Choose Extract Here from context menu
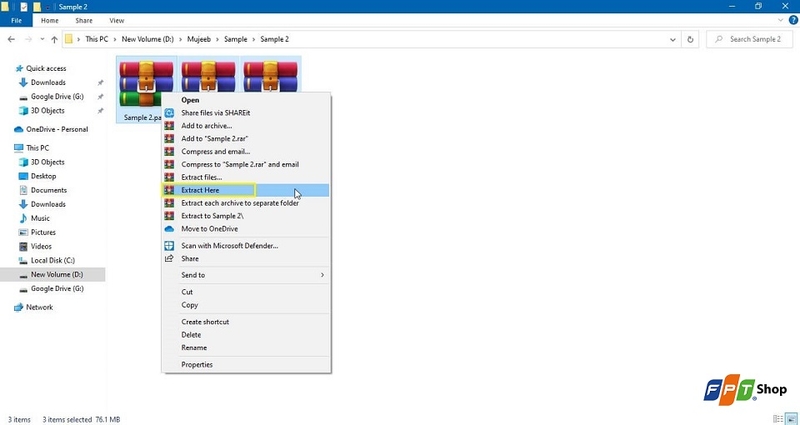This screenshot has width=800, height=425. (246, 190)
